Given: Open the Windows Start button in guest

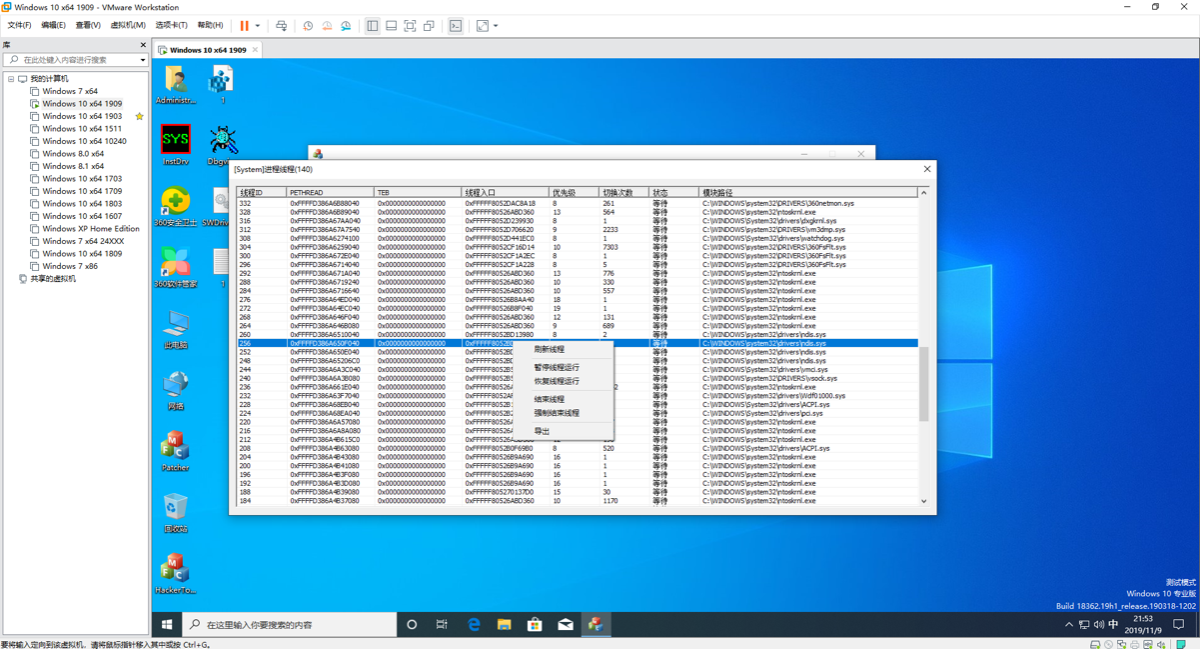Looking at the screenshot, I should click(x=167, y=624).
